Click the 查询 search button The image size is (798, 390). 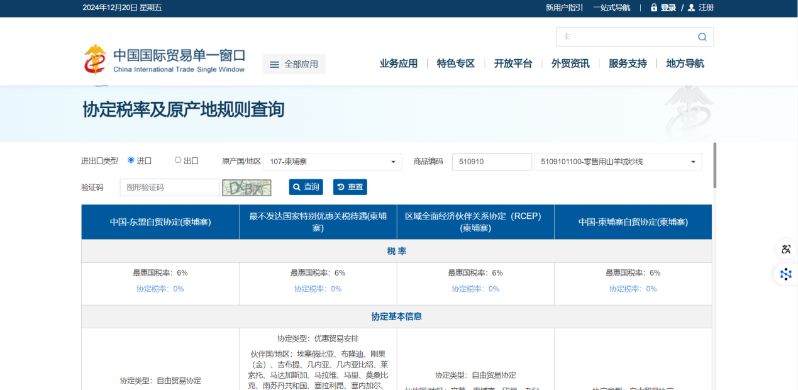306,187
